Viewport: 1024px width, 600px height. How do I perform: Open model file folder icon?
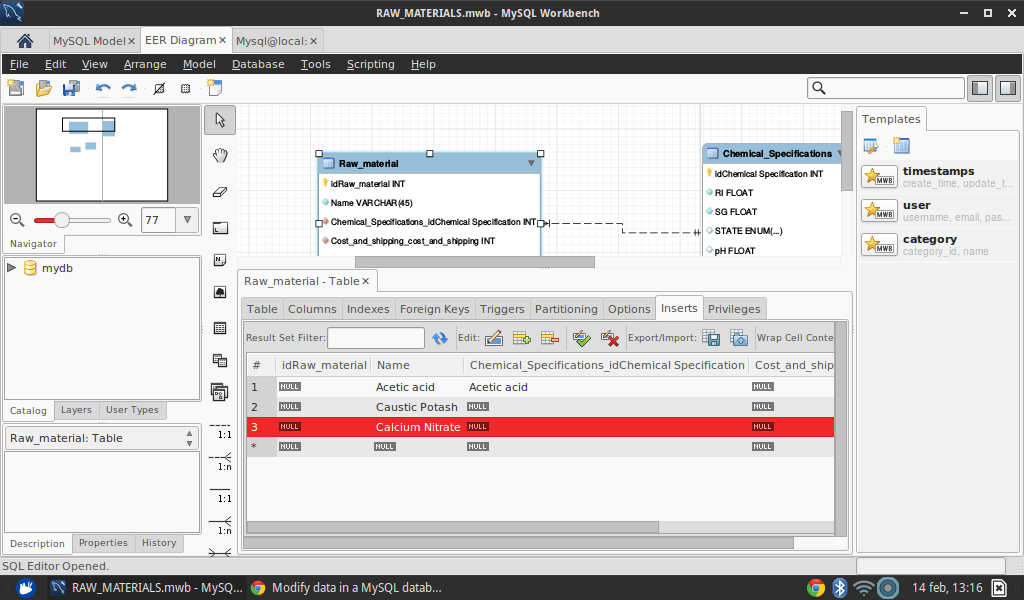point(44,87)
